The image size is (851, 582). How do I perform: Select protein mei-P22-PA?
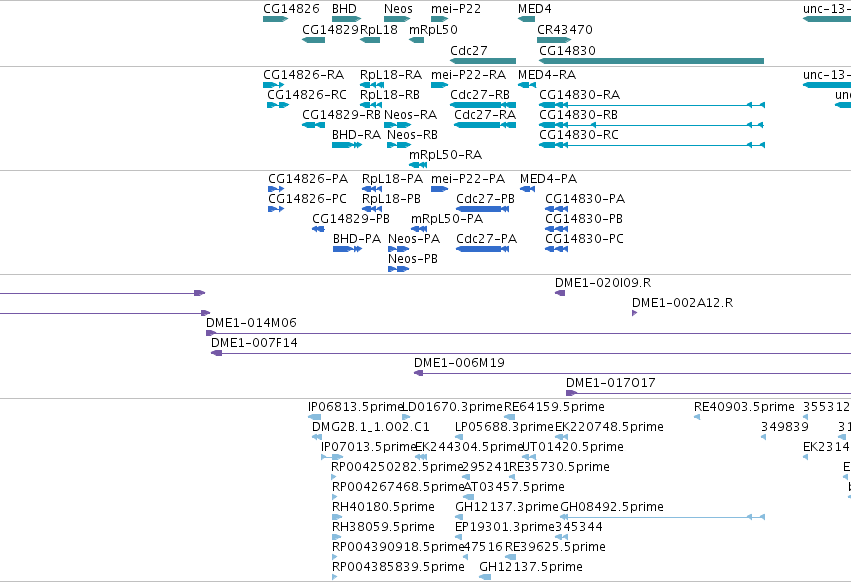[468, 179]
